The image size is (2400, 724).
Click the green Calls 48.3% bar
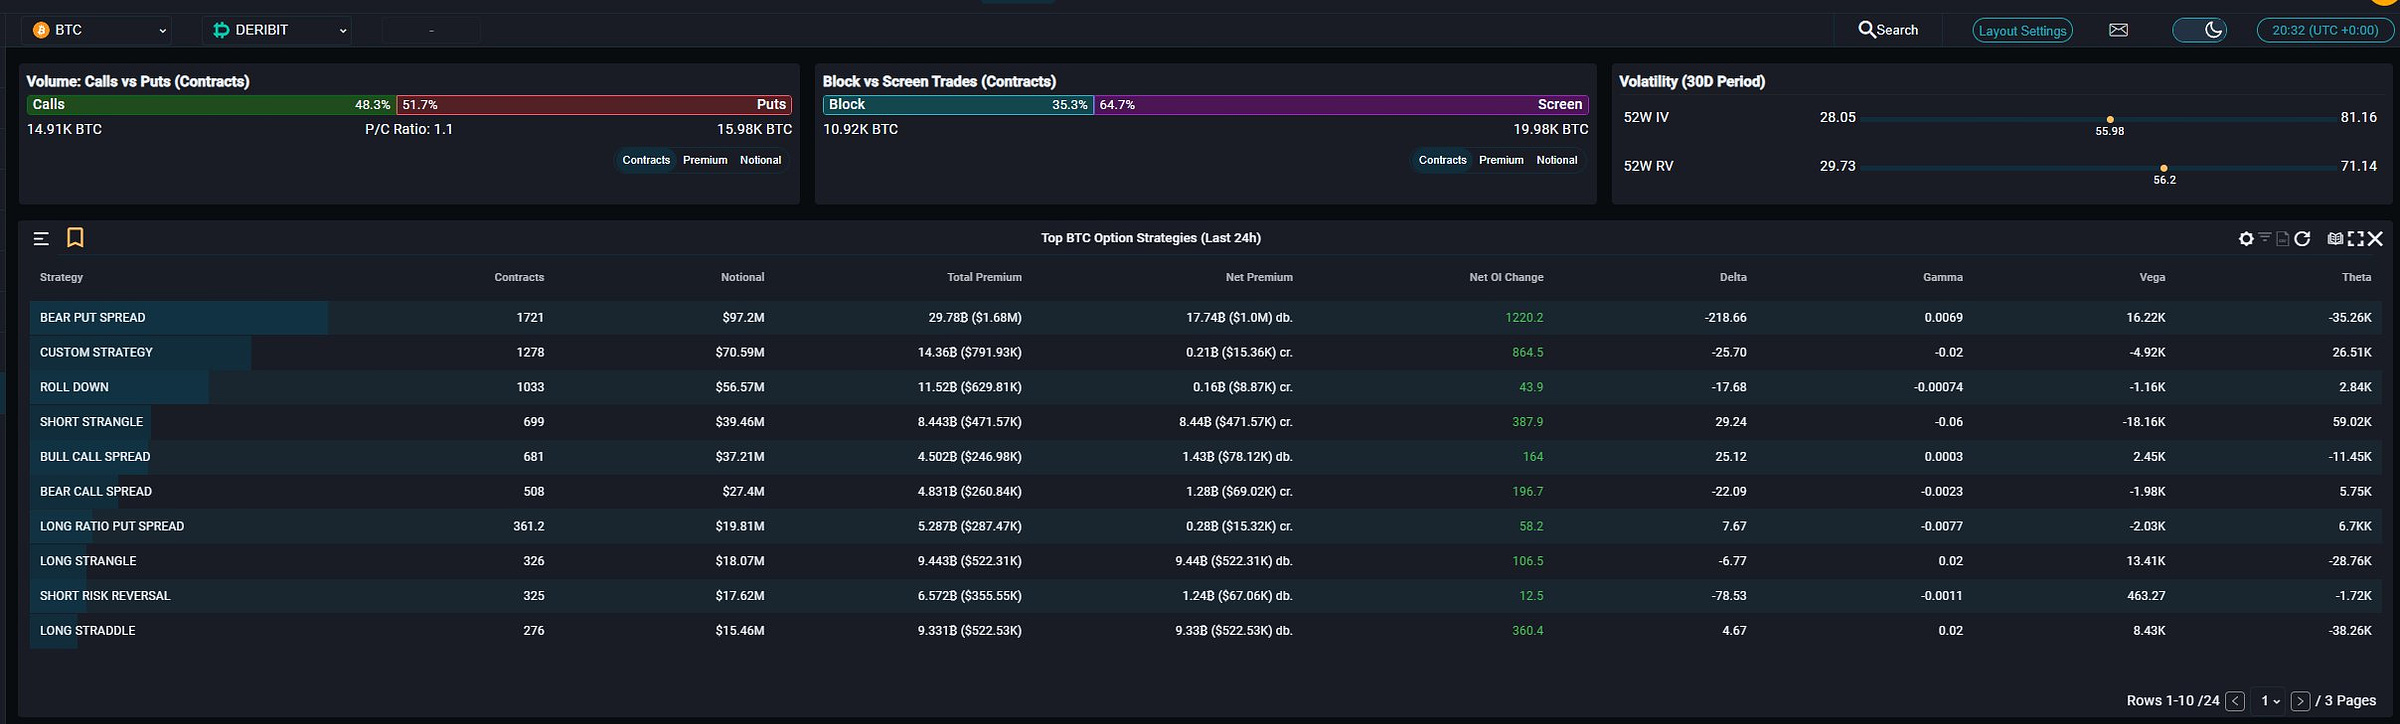[x=211, y=105]
